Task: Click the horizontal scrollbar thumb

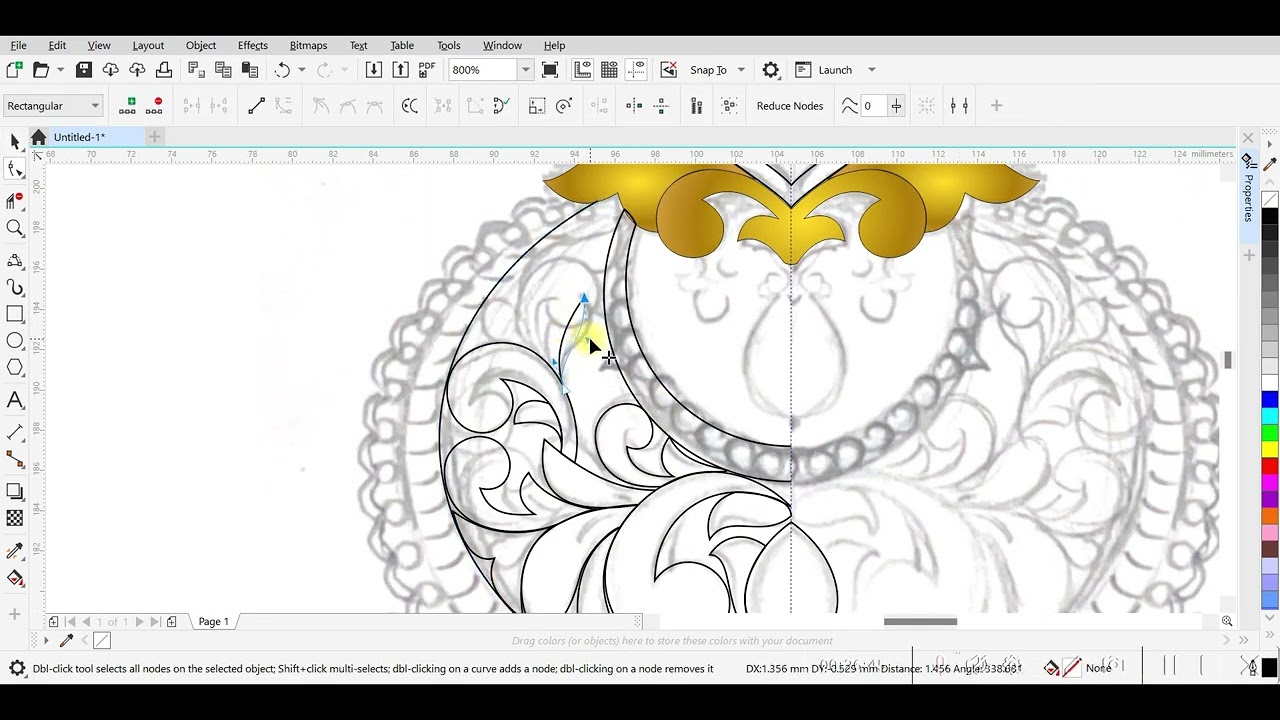Action: tap(920, 622)
